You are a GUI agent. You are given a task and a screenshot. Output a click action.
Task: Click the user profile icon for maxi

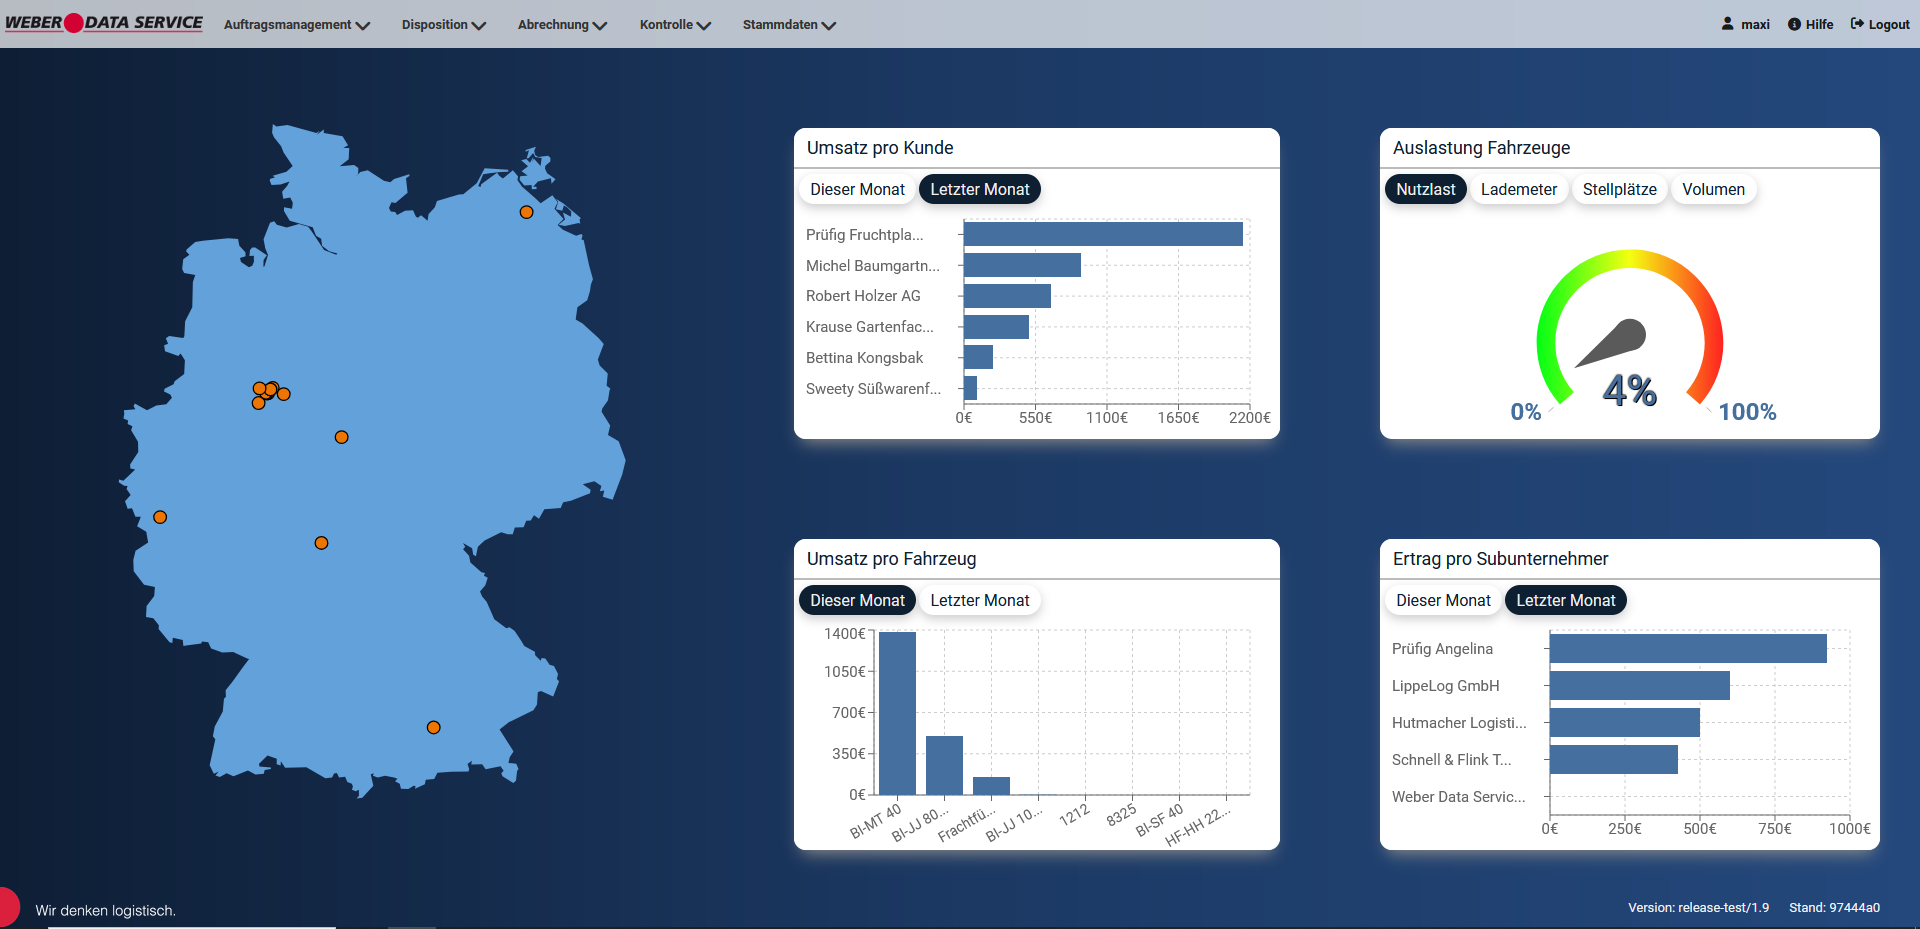[x=1727, y=24]
